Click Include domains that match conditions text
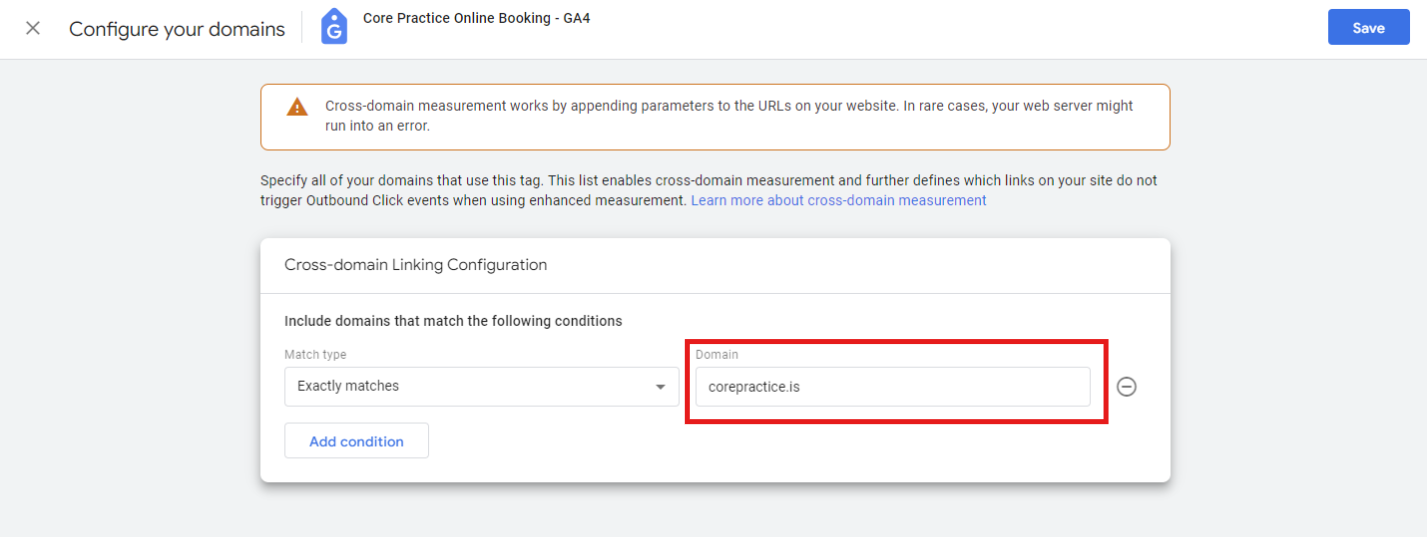 [453, 321]
